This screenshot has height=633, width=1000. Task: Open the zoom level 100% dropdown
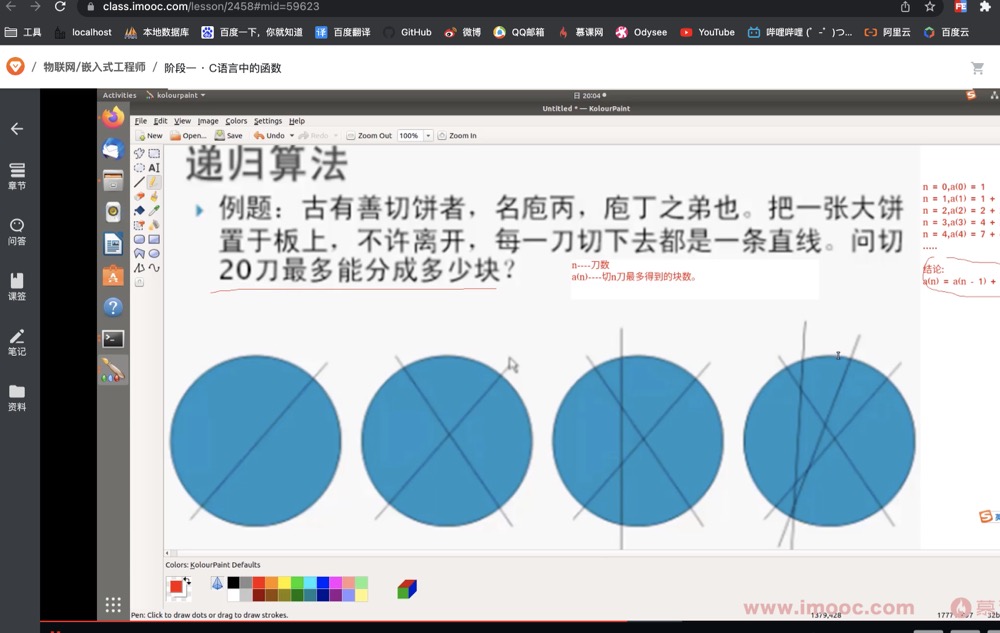click(428, 135)
